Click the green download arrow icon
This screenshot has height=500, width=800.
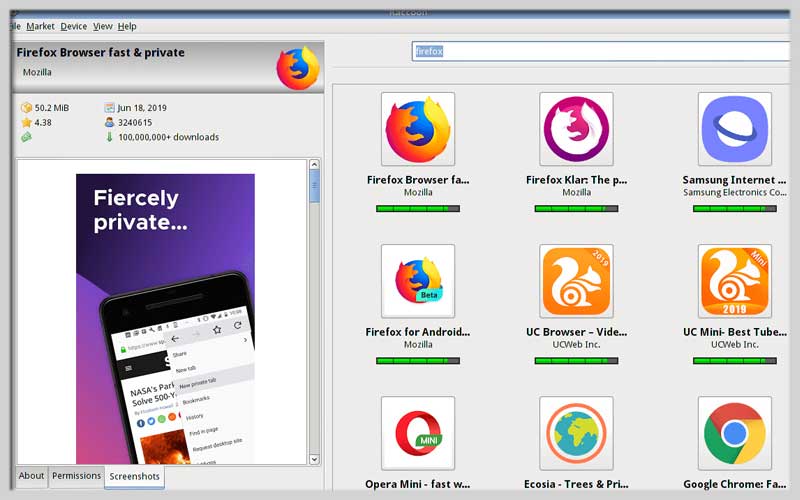pyautogui.click(x=109, y=137)
